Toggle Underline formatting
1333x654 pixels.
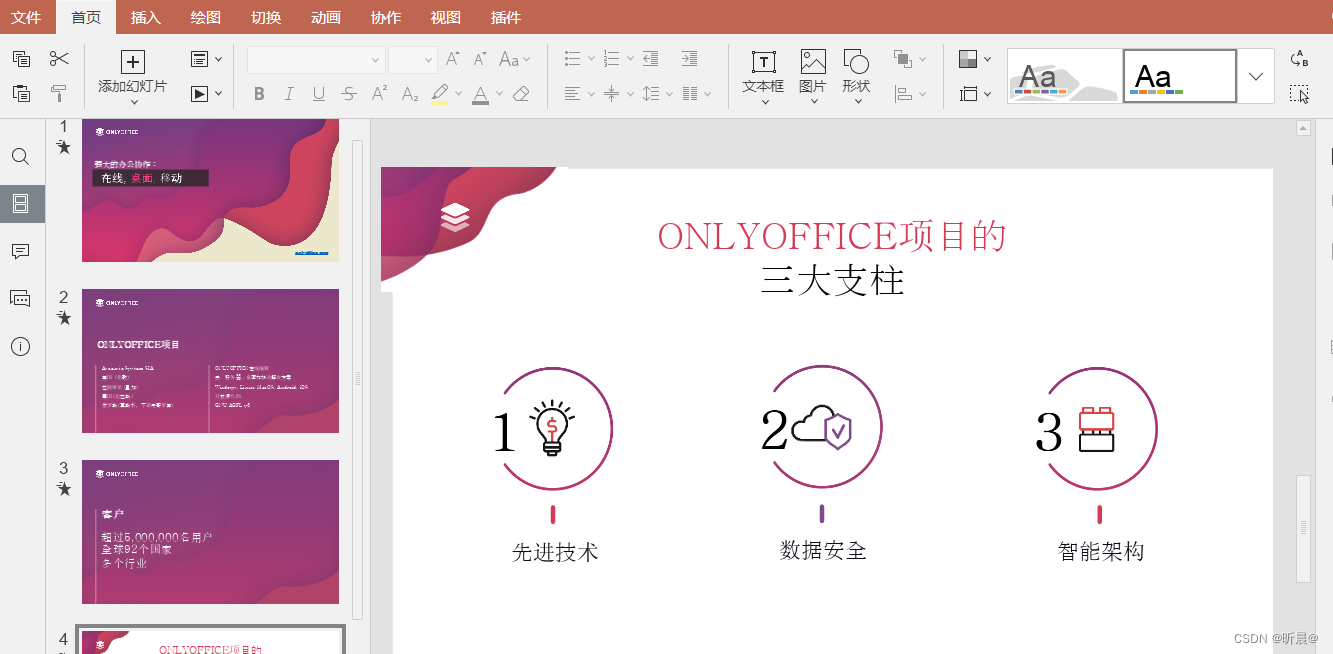pos(319,94)
